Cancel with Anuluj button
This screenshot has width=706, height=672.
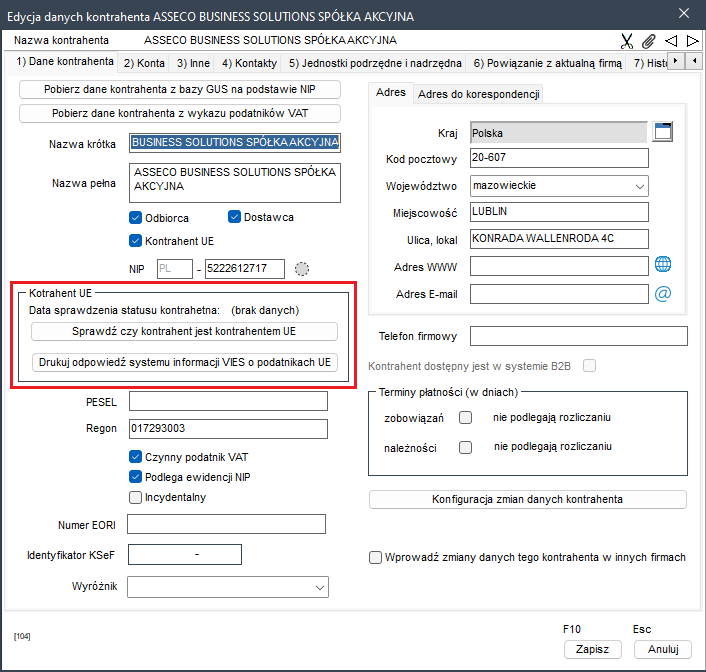tap(663, 649)
